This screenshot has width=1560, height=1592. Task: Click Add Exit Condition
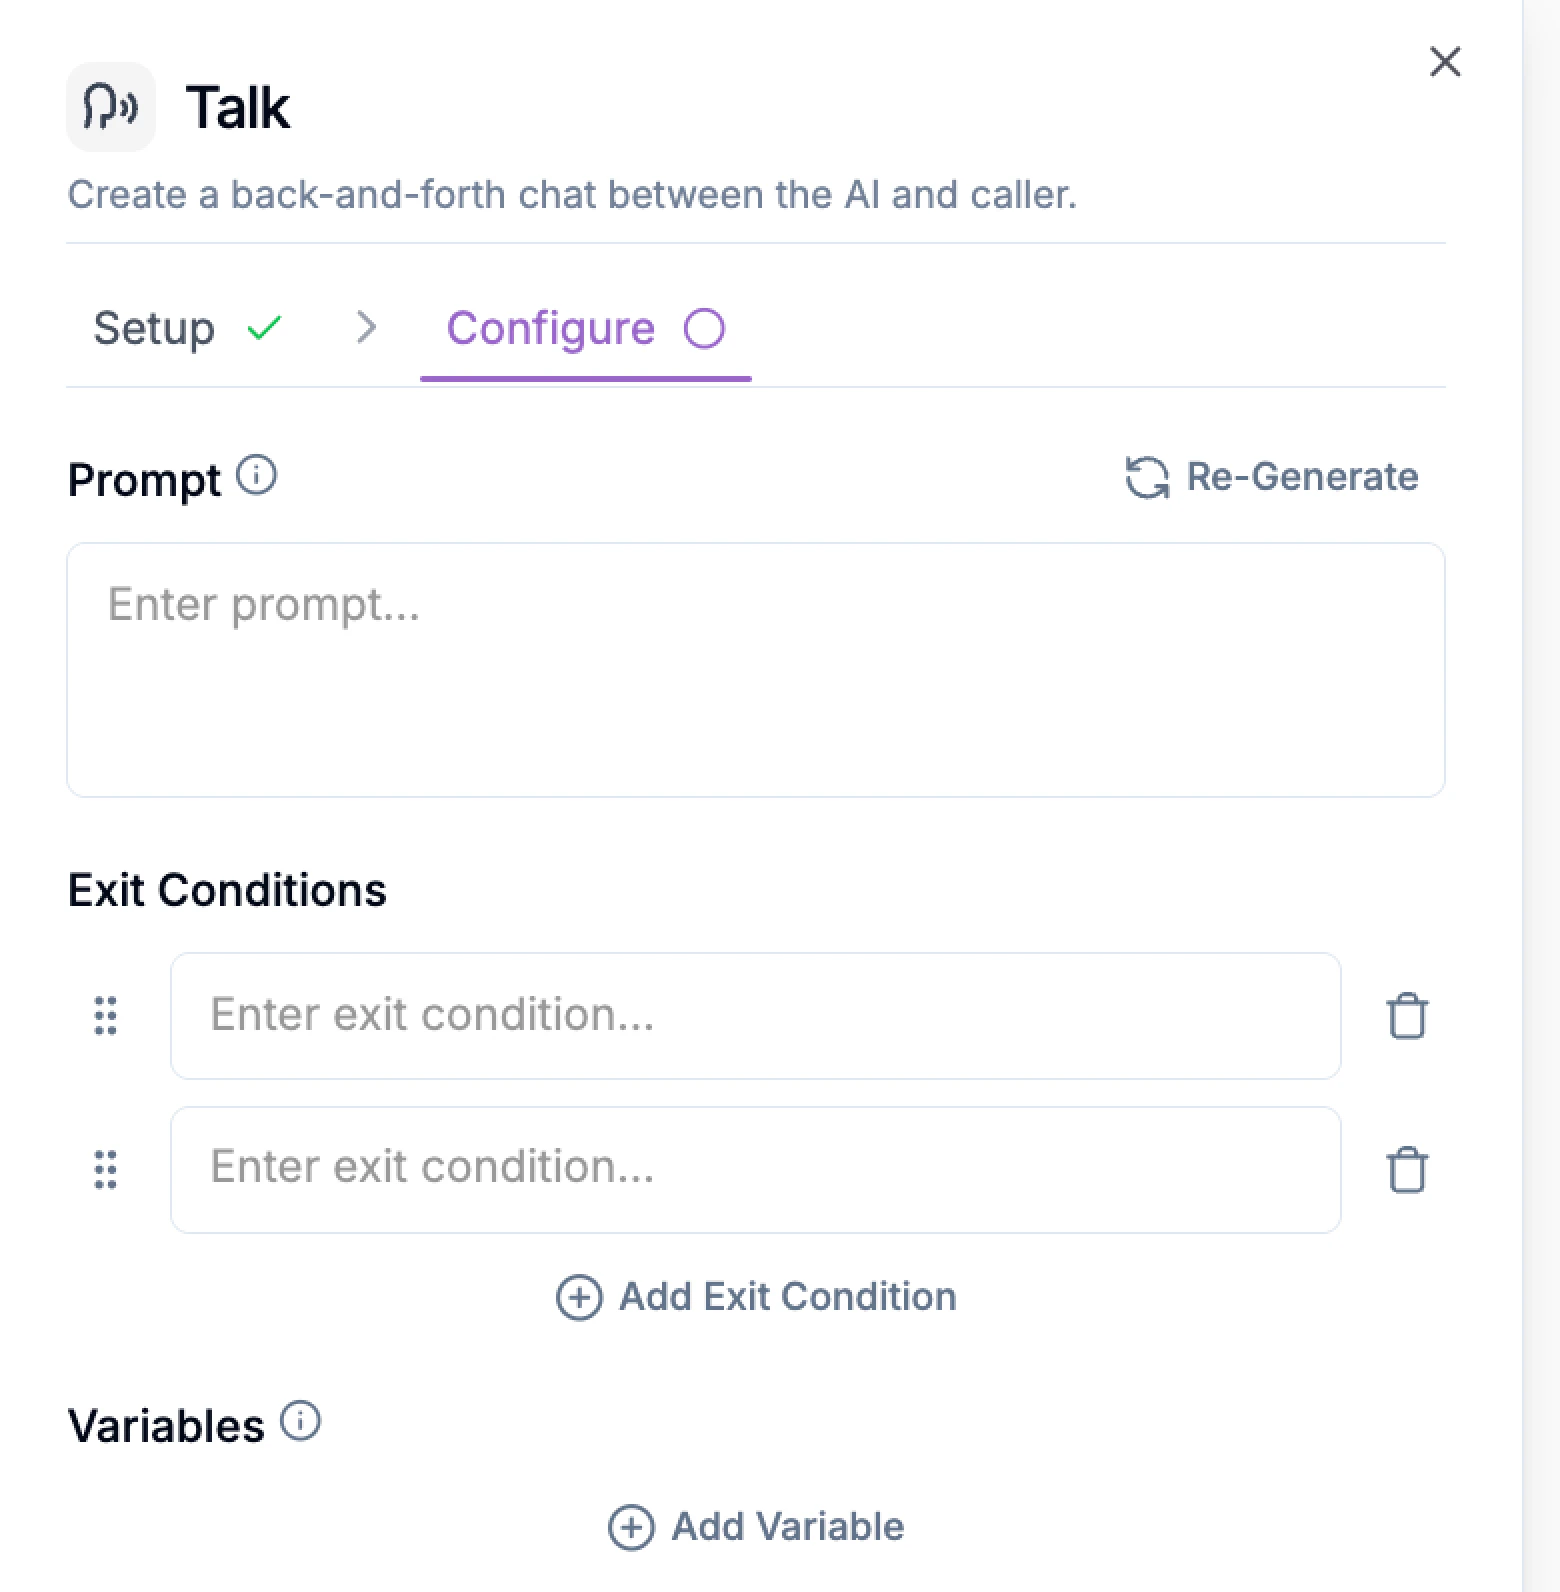(787, 1296)
